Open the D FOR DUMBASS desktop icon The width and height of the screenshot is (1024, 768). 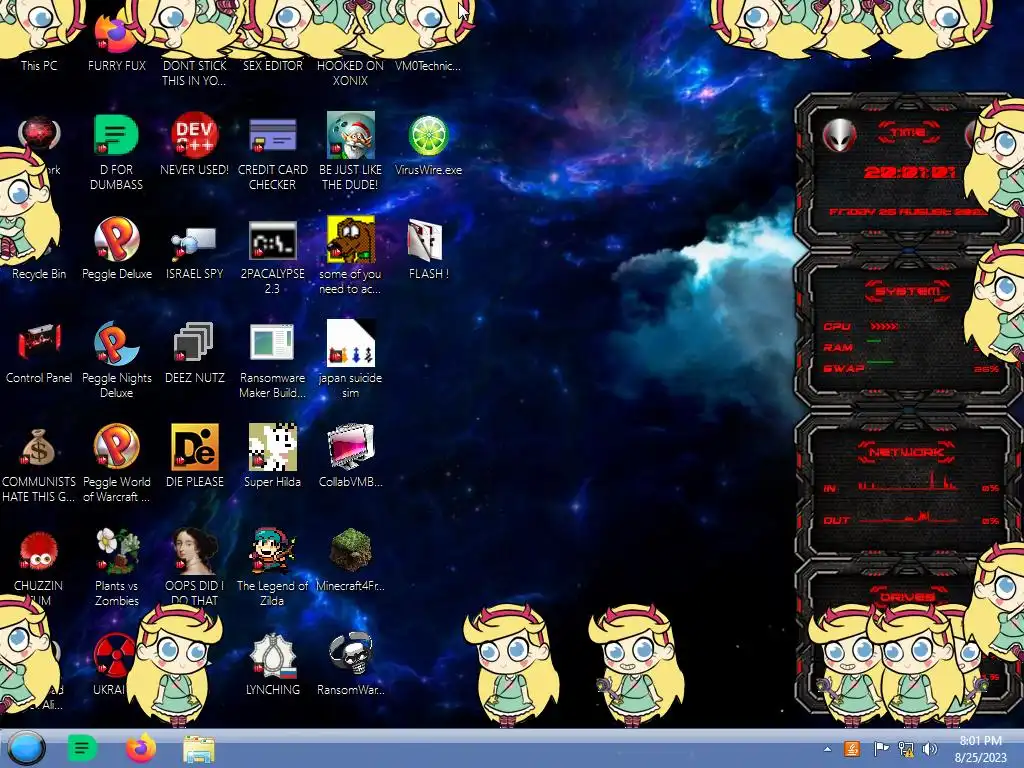point(116,135)
